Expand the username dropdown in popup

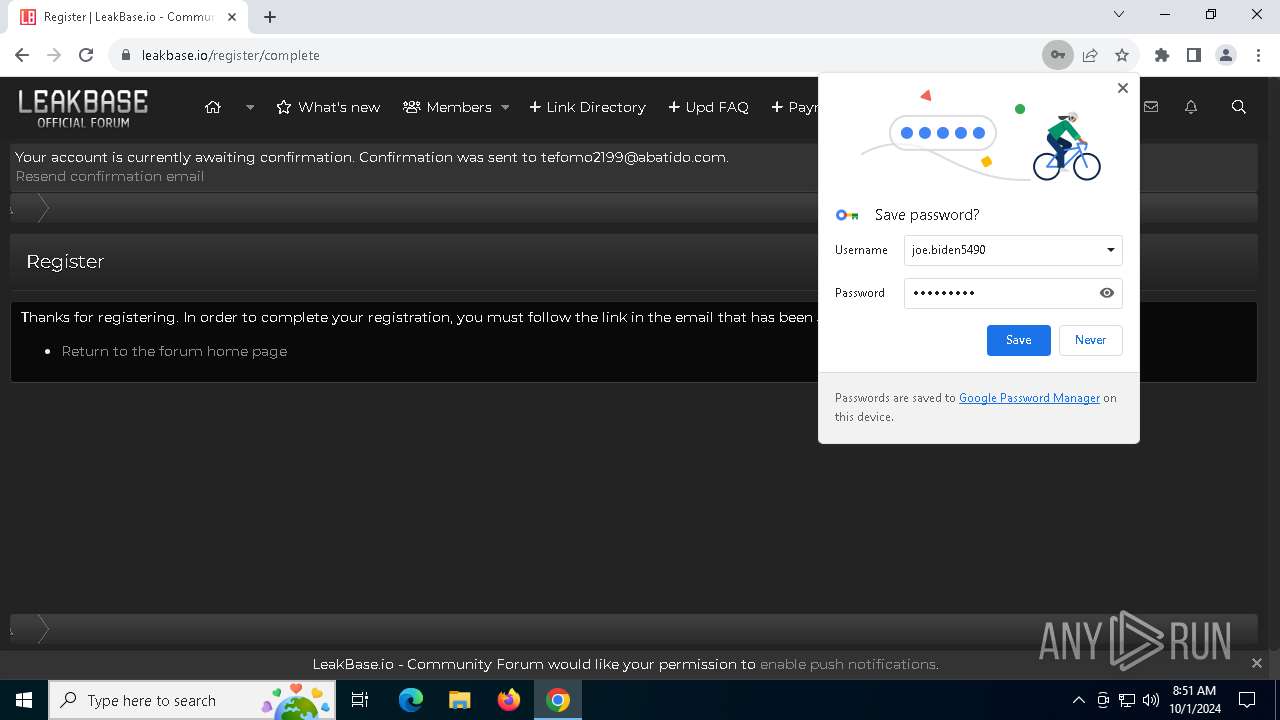tap(1110, 250)
